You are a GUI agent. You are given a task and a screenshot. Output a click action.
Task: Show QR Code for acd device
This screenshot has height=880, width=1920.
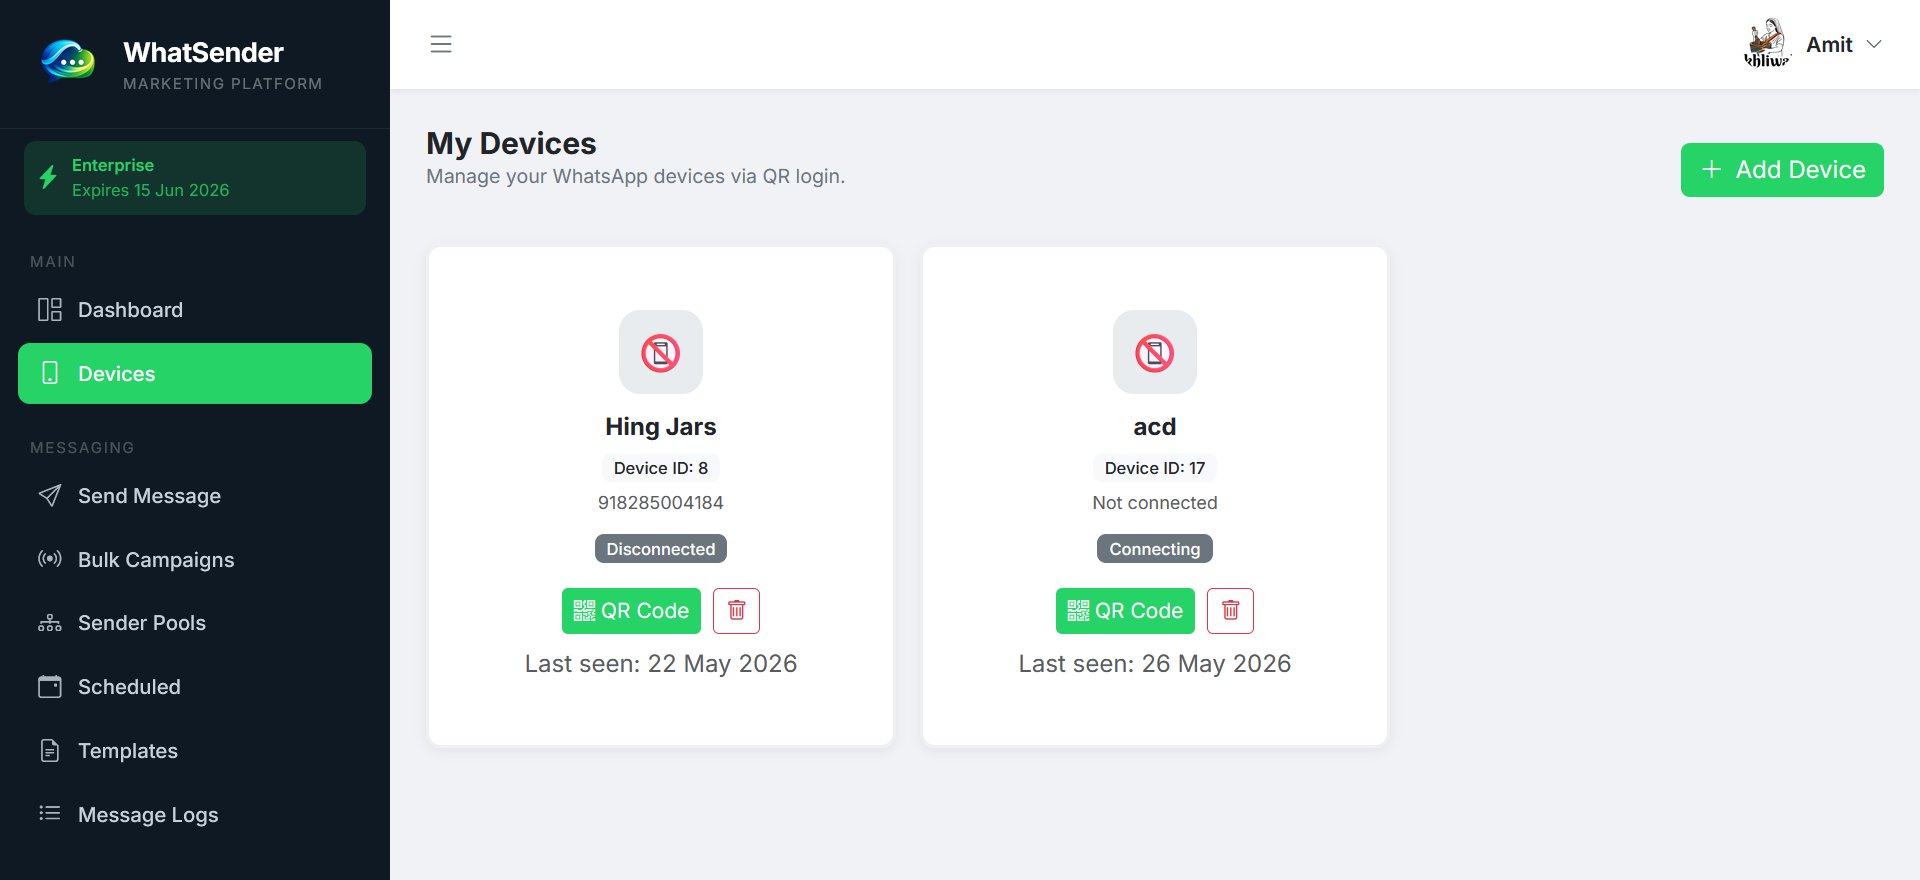tap(1125, 611)
